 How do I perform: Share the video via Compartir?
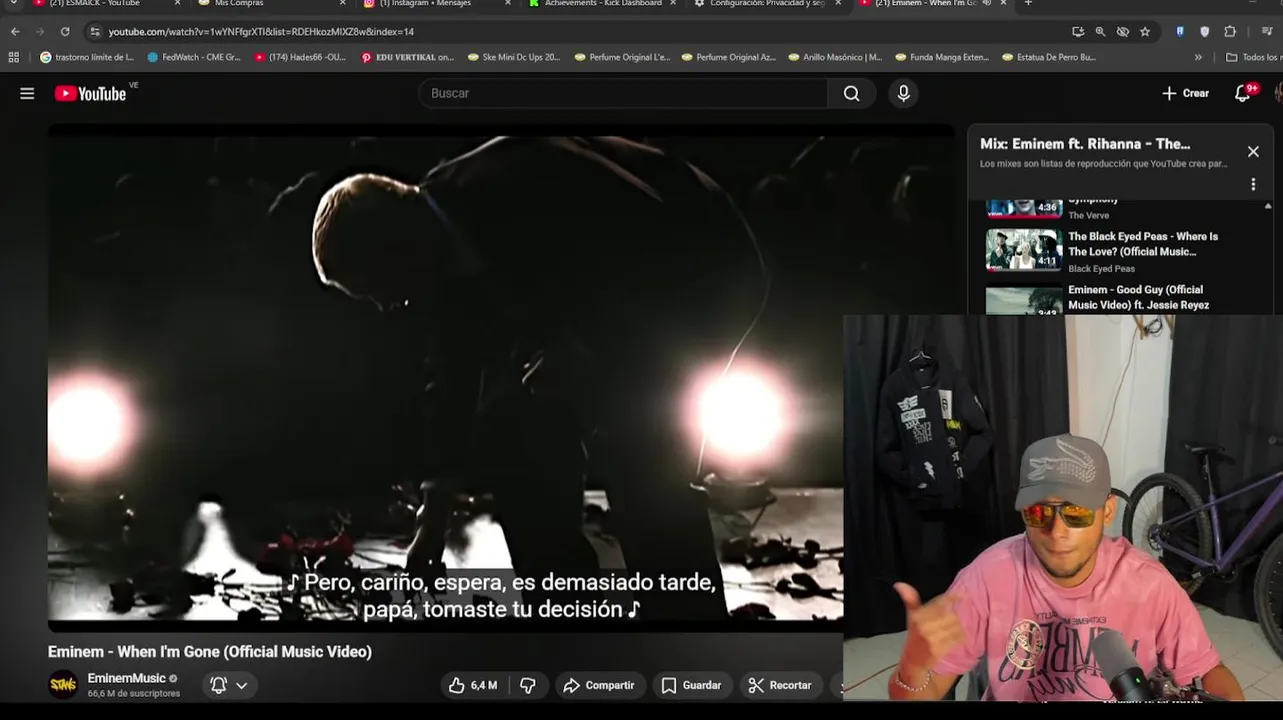599,685
